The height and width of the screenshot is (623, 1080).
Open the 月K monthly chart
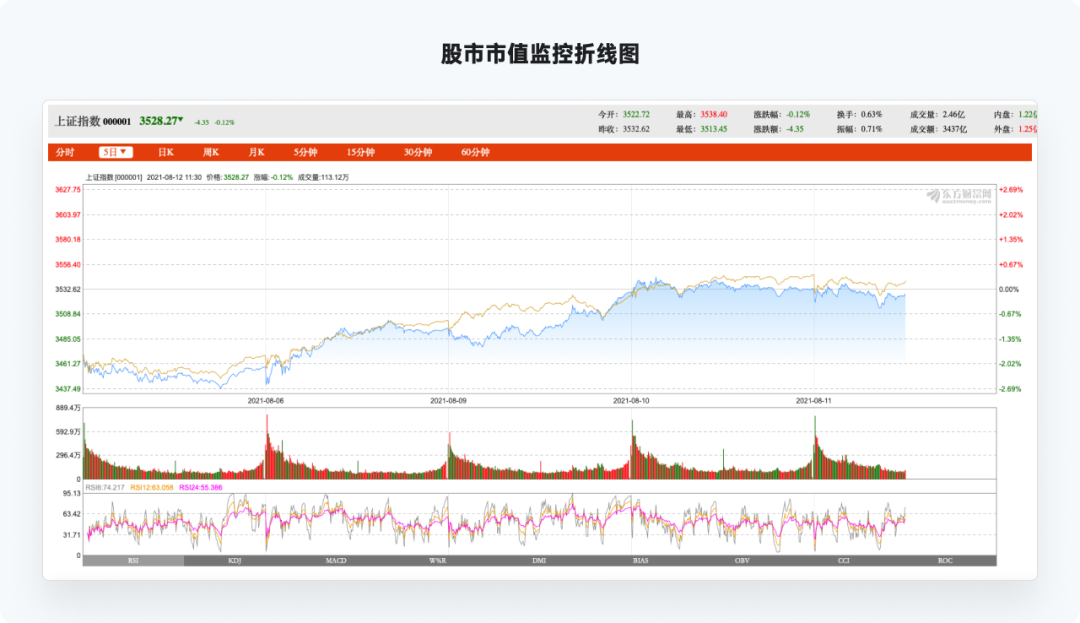click(x=256, y=152)
